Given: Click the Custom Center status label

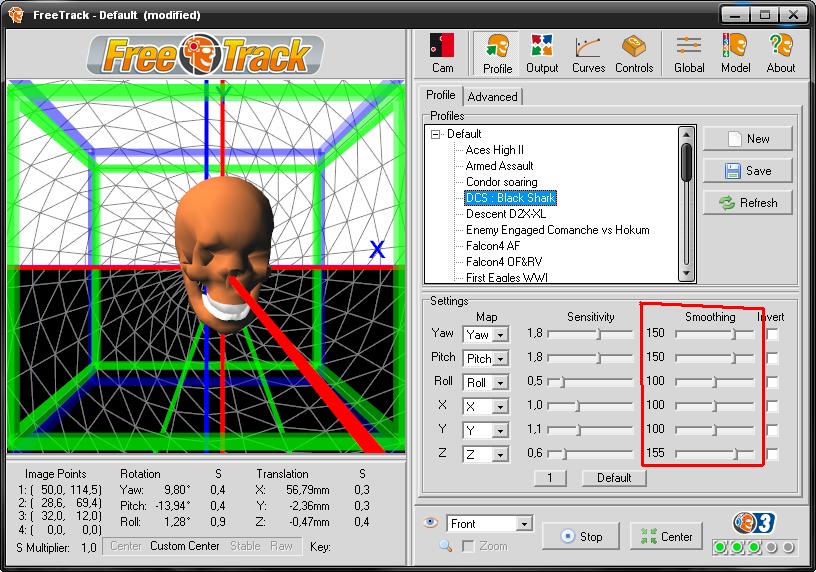Looking at the screenshot, I should (185, 546).
